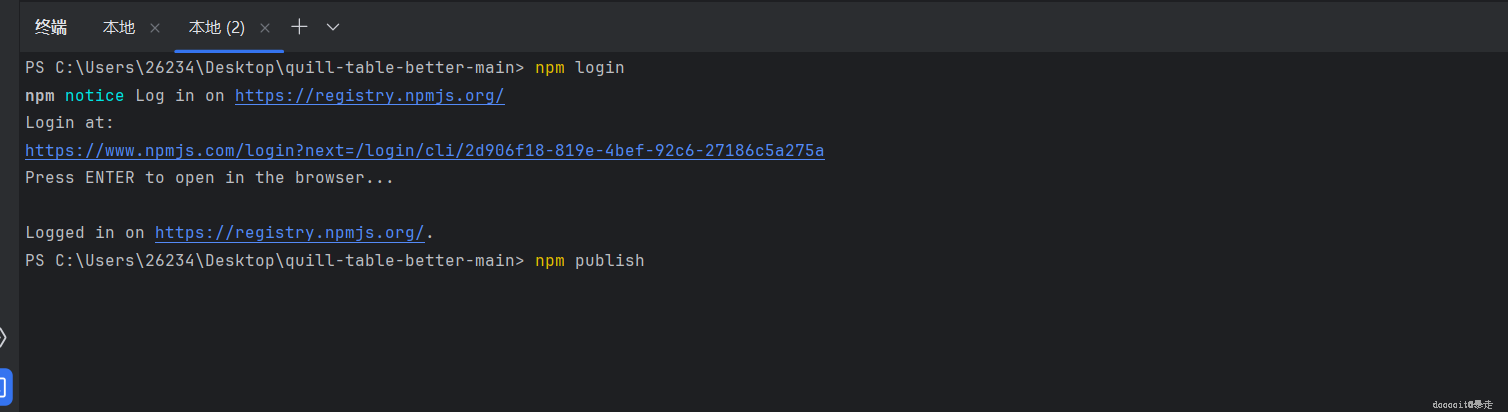Viewport: 1508px width, 412px height.
Task: Select the 本地 (2) terminal tab
Action: [216, 28]
